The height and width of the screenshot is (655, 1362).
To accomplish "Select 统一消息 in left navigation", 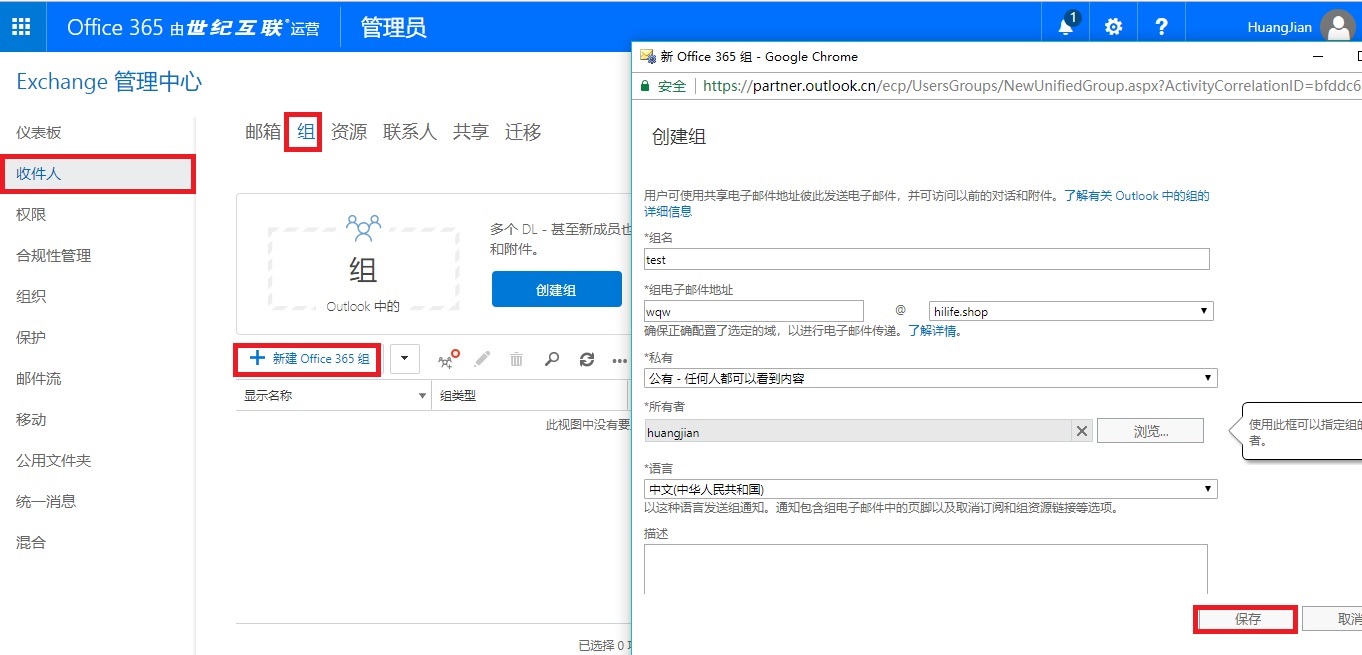I will (x=46, y=502).
